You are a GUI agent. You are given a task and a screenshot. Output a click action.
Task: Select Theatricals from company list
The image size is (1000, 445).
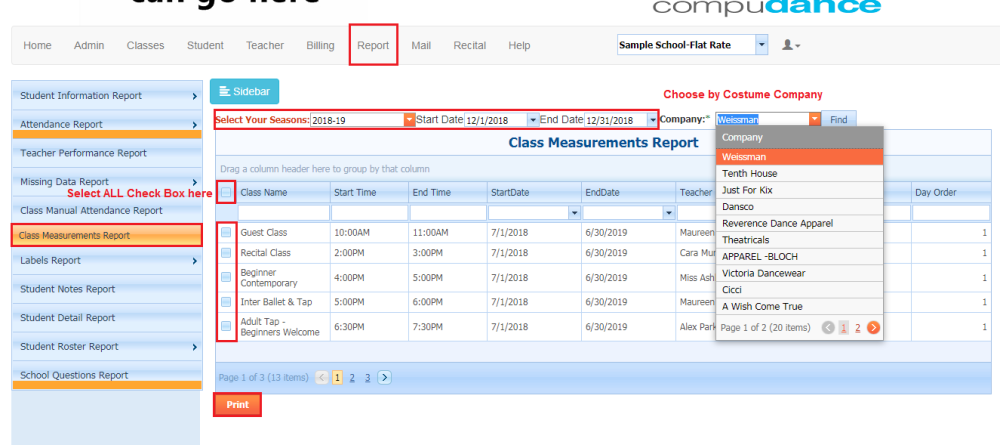[x=799, y=240]
